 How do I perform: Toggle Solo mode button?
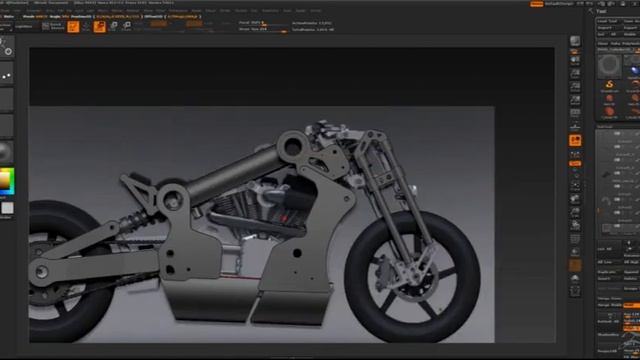coord(575,278)
